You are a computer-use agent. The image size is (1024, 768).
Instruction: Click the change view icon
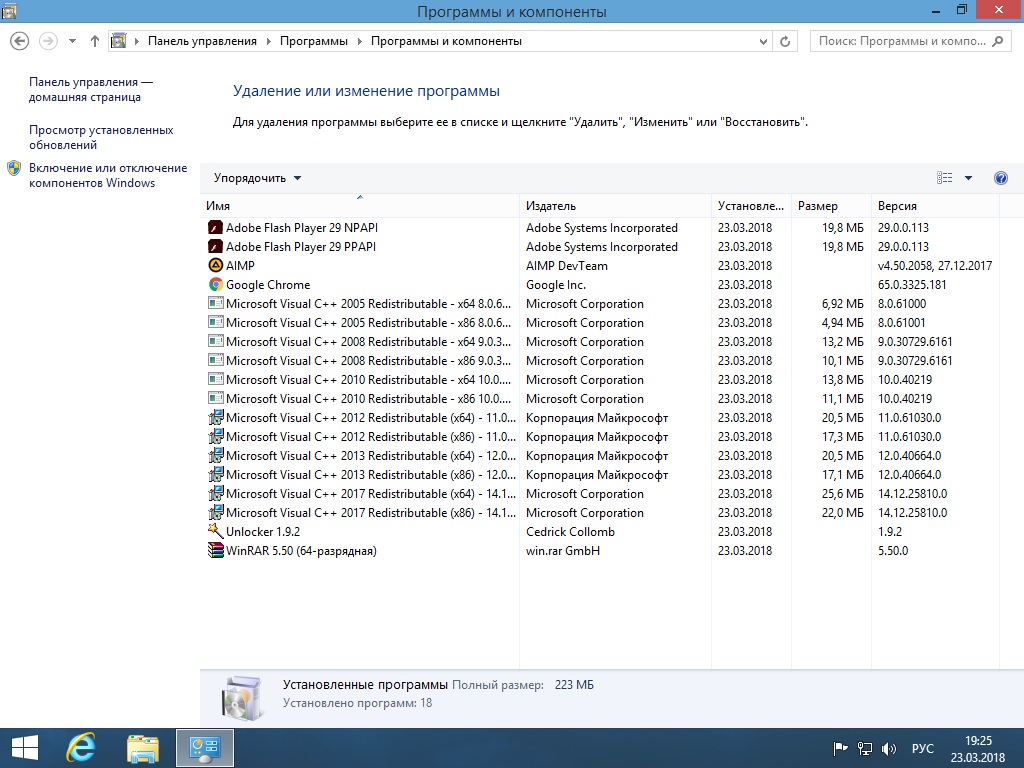[x=944, y=178]
